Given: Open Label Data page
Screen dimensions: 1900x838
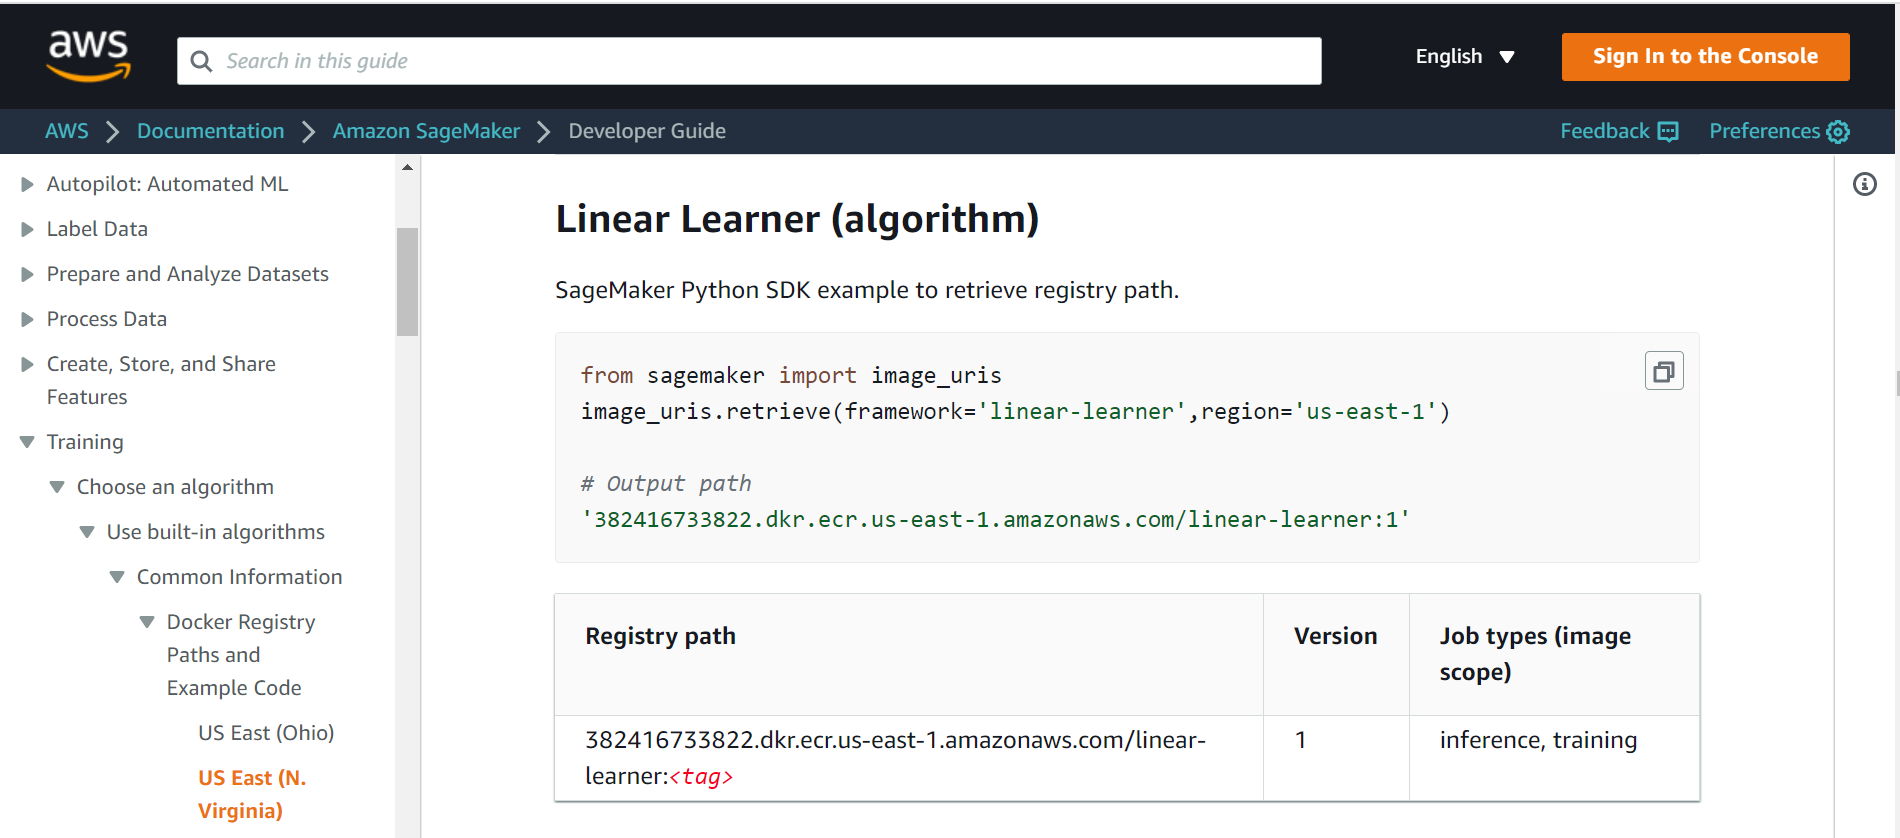Looking at the screenshot, I should coord(97,229).
